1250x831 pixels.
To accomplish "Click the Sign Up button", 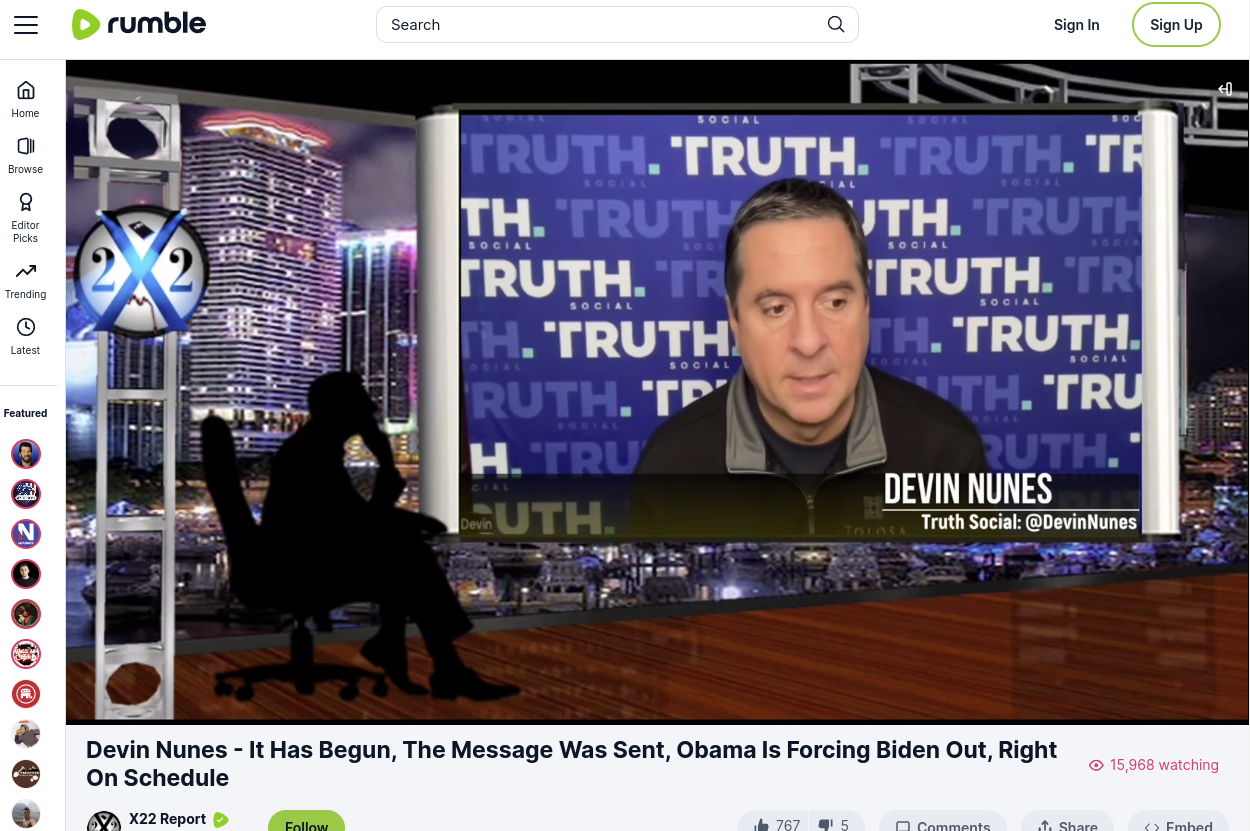I will coord(1176,25).
